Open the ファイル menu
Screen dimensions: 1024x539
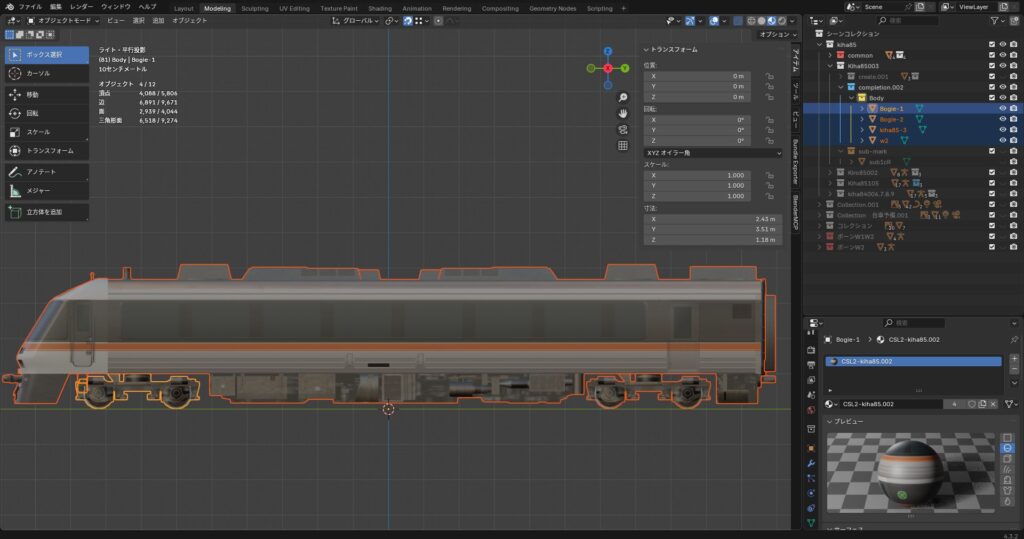pyautogui.click(x=30, y=7)
